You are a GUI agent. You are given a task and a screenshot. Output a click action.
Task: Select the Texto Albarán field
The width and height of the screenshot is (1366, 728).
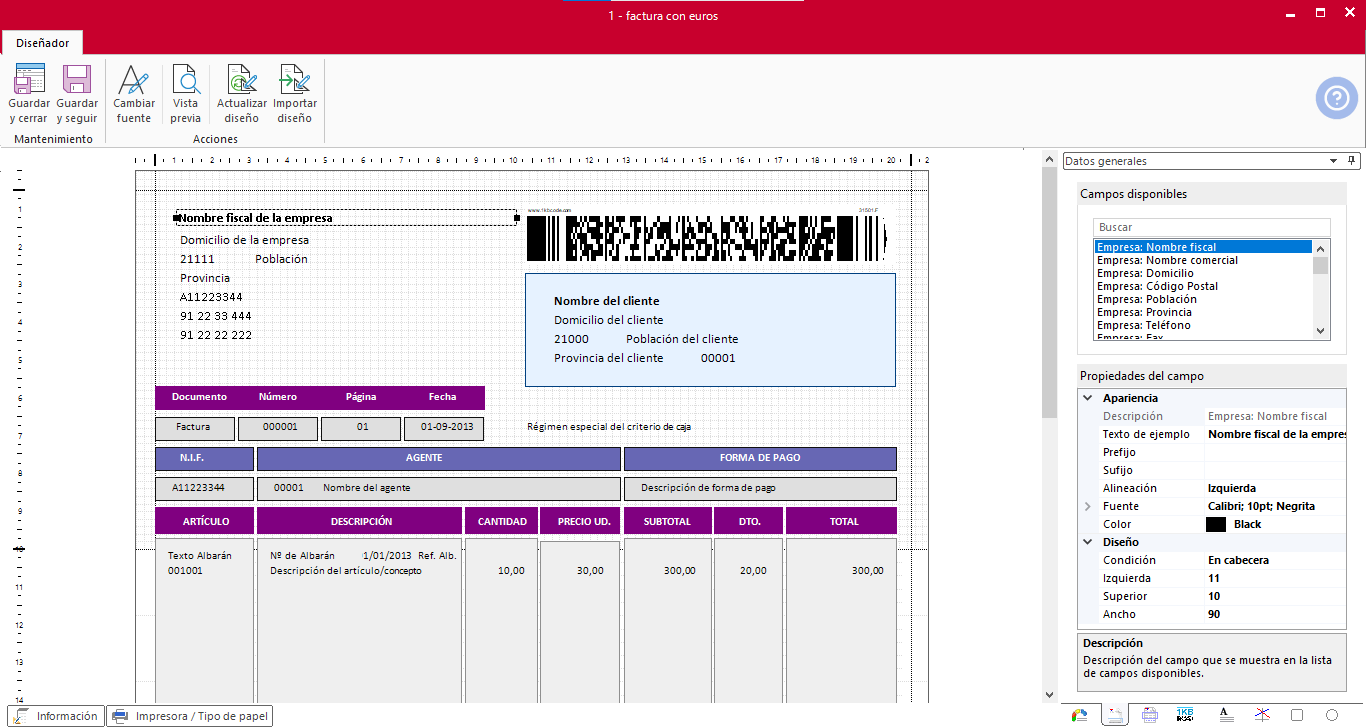[x=199, y=555]
